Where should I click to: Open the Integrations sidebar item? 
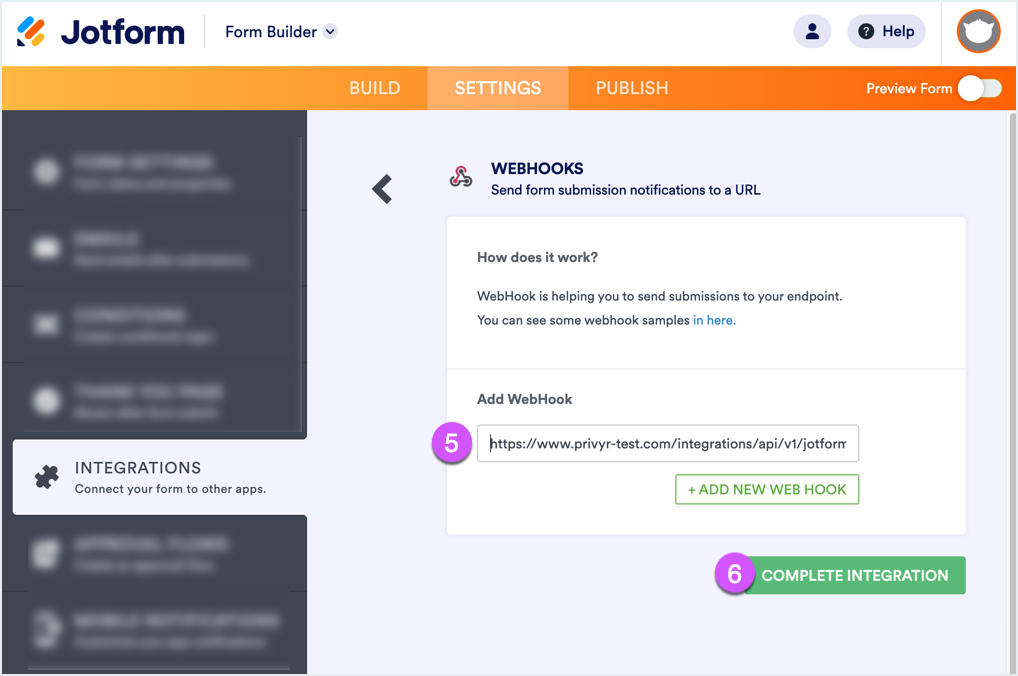coord(160,477)
